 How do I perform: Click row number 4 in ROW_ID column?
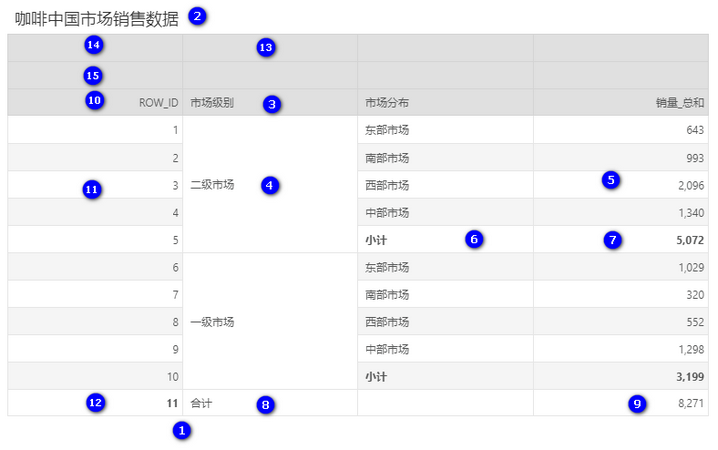[x=175, y=212]
